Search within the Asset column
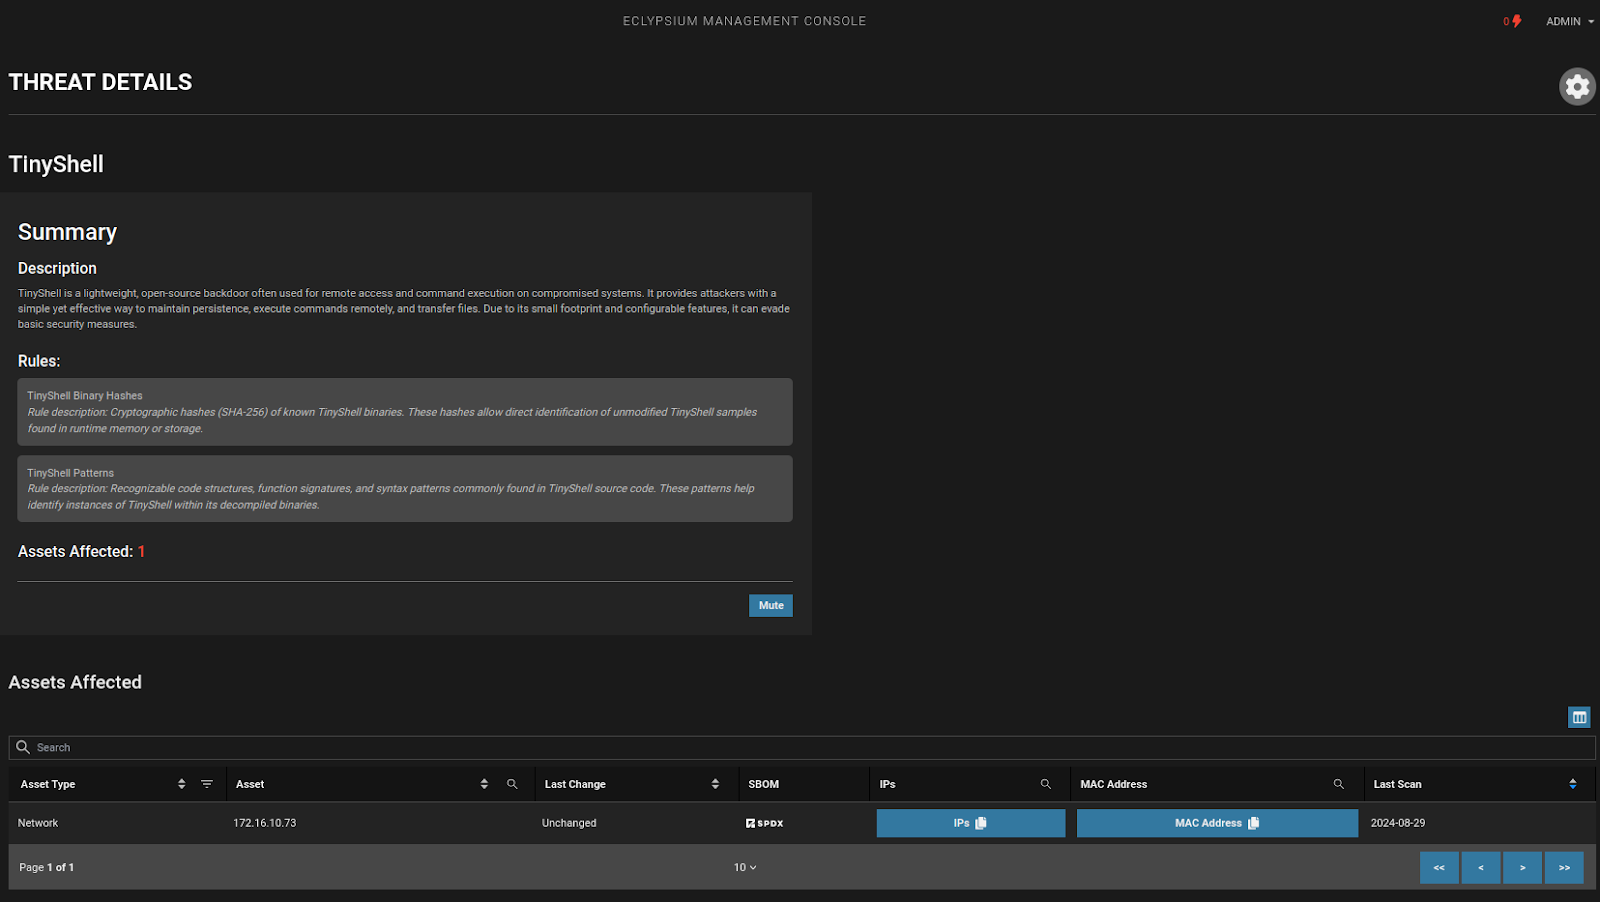 (x=512, y=784)
